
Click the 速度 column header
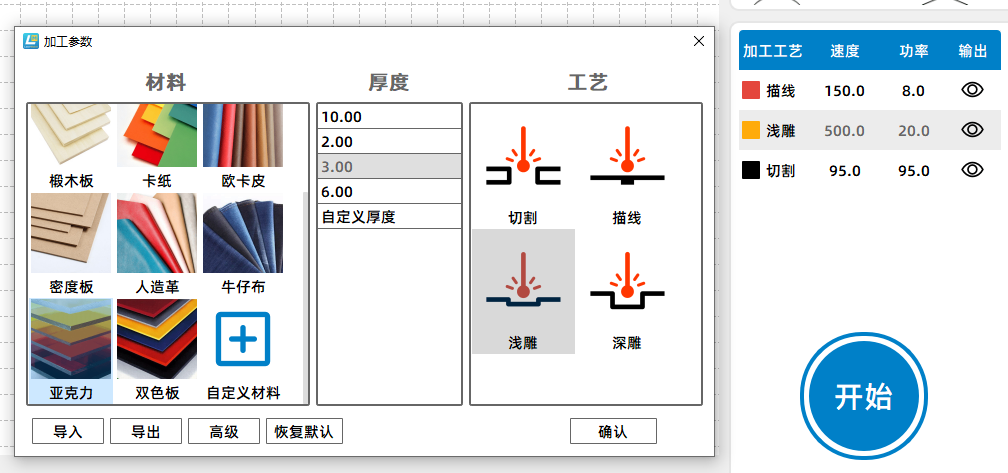[x=845, y=51]
